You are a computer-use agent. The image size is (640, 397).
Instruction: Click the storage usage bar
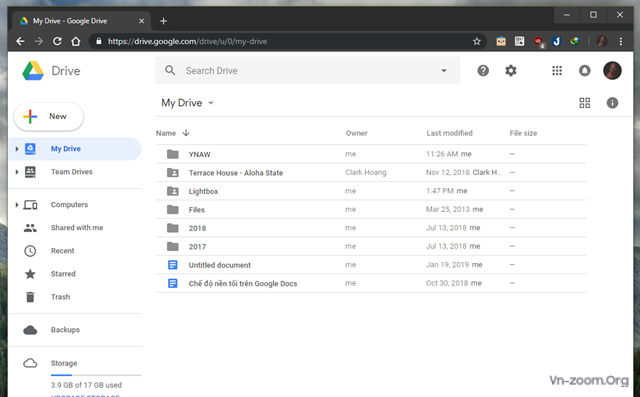pos(96,375)
